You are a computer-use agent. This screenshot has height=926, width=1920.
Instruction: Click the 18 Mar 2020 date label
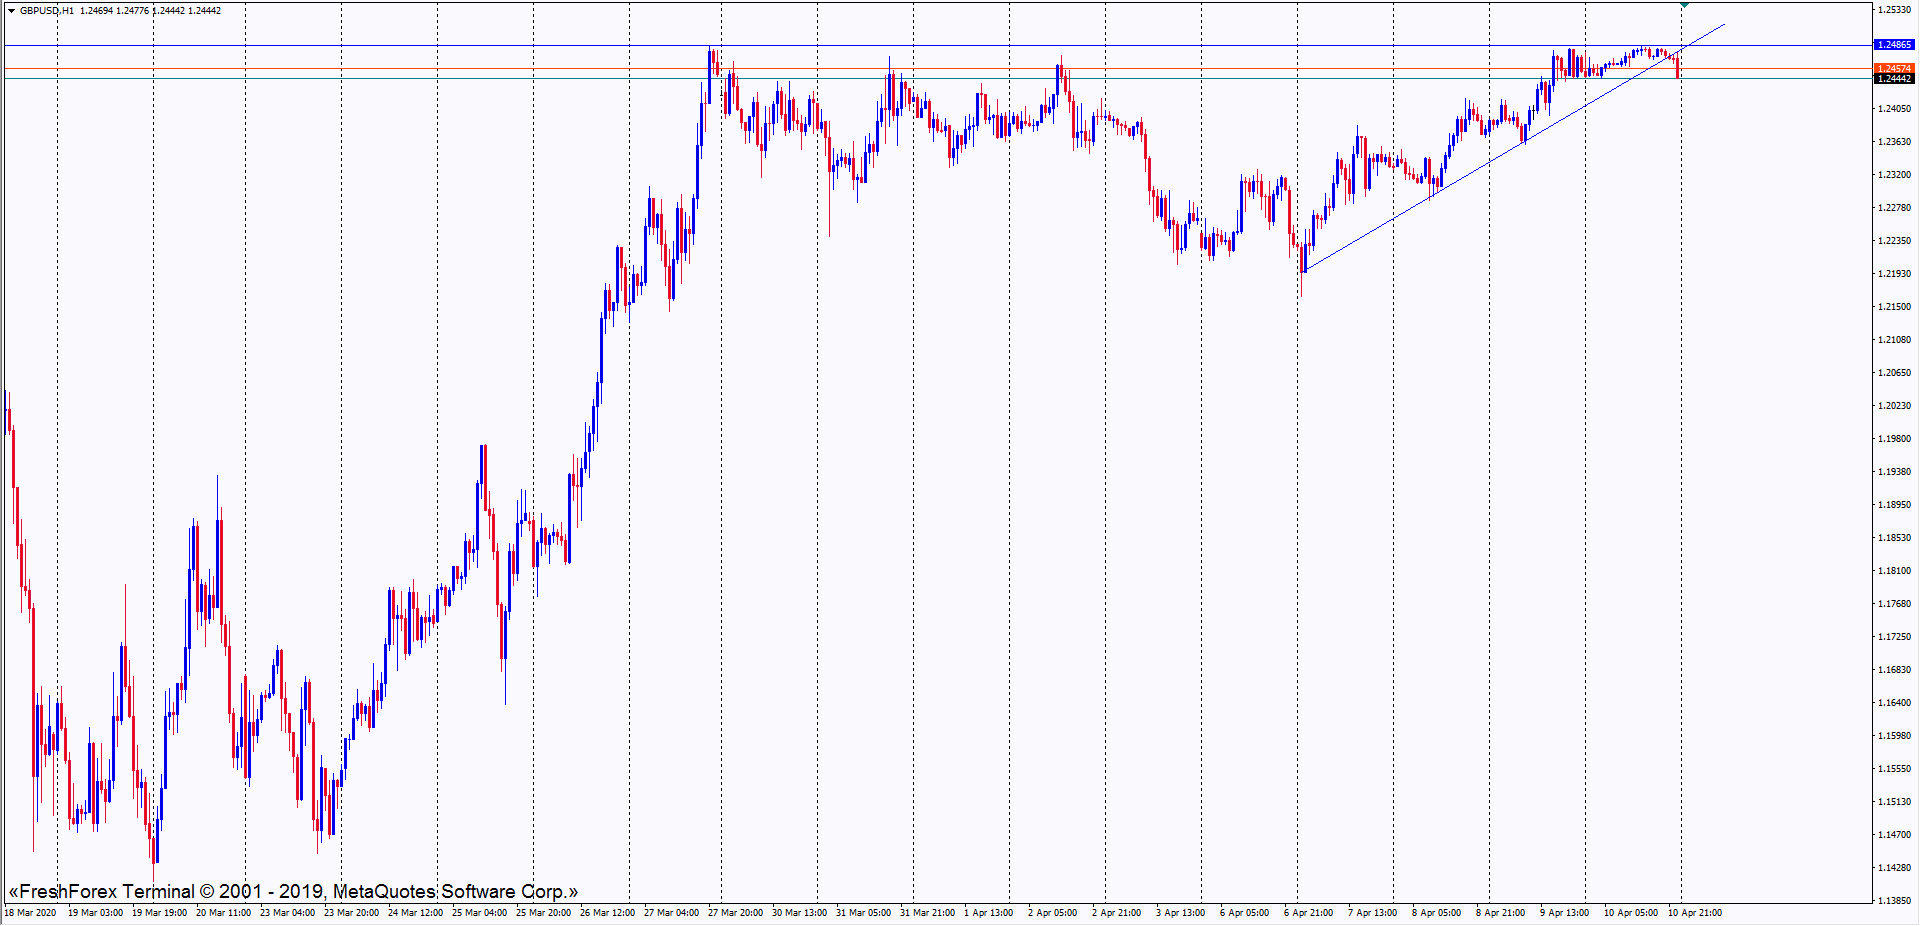30,913
